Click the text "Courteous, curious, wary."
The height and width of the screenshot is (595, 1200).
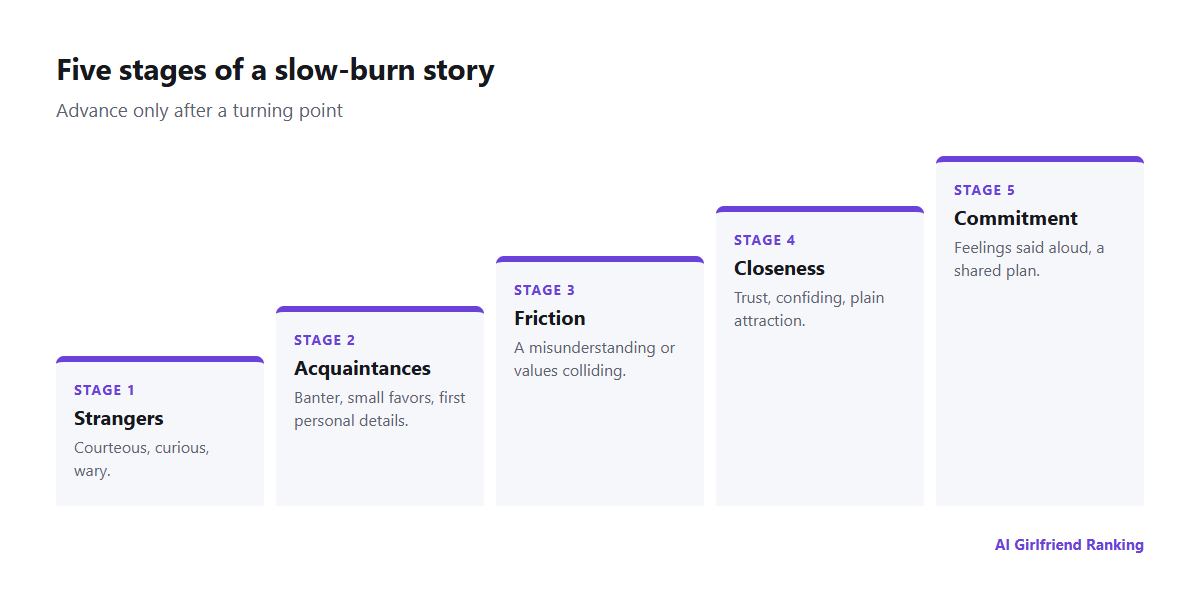click(142, 459)
